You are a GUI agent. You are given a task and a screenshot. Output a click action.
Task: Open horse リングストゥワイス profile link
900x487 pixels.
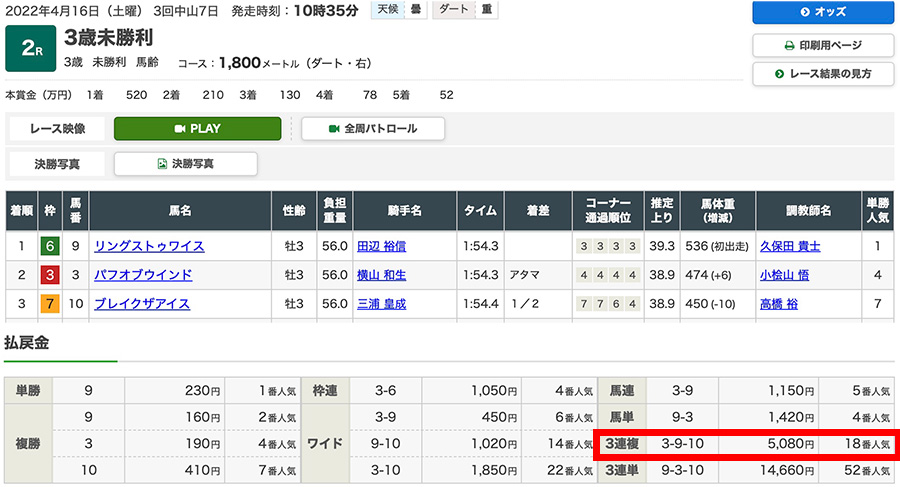coord(149,246)
